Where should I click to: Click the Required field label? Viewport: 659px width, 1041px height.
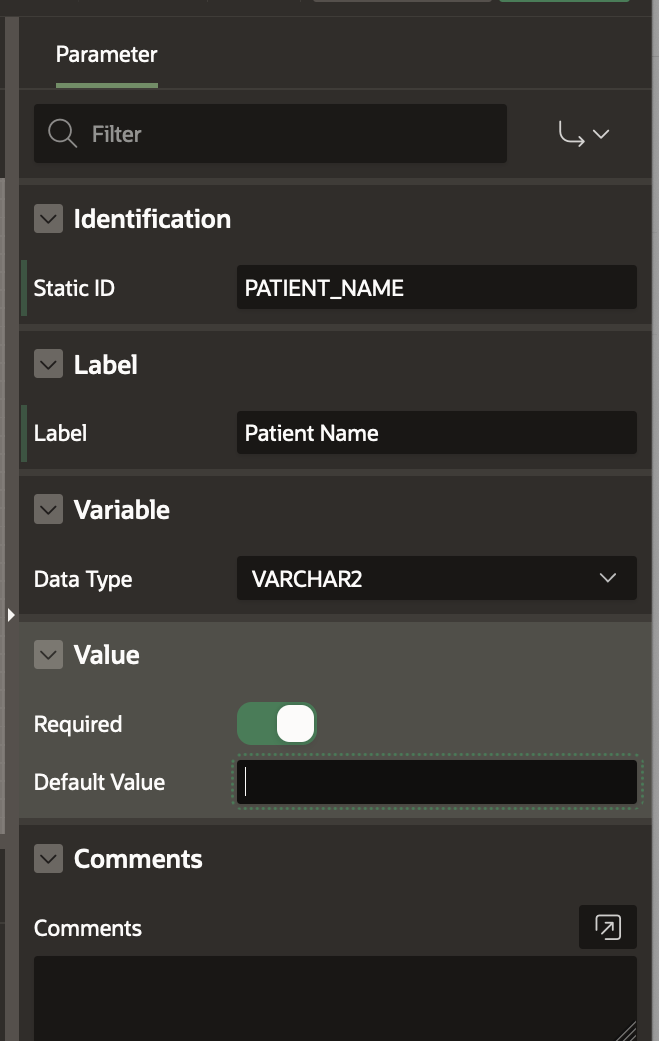pyautogui.click(x=78, y=724)
